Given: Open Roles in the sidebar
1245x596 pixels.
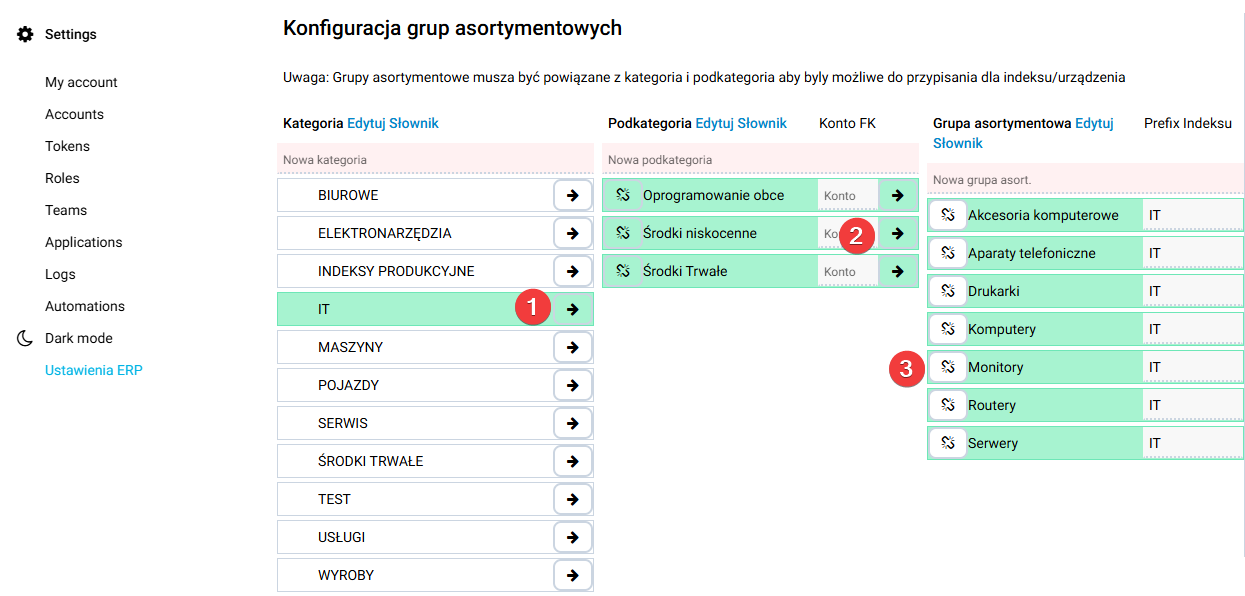Looking at the screenshot, I should click(x=62, y=178).
